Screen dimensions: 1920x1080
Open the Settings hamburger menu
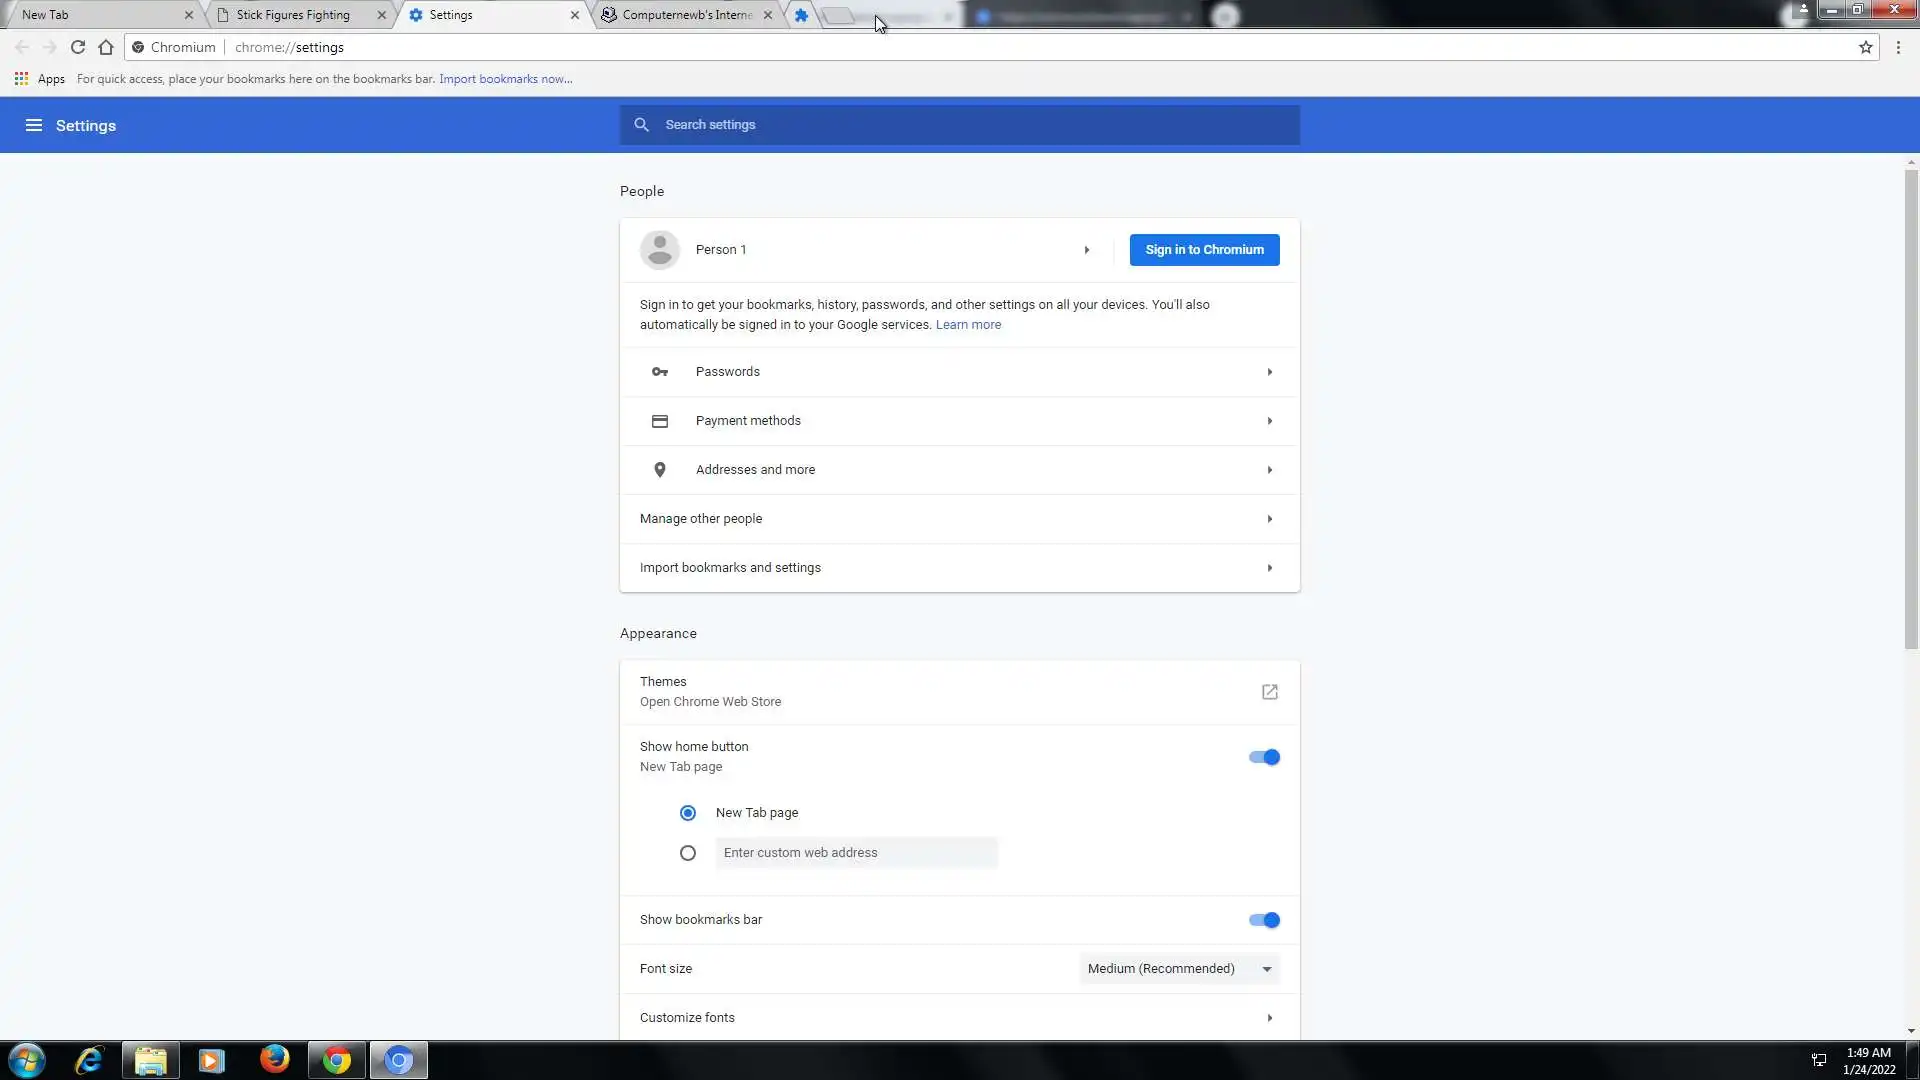(x=34, y=125)
